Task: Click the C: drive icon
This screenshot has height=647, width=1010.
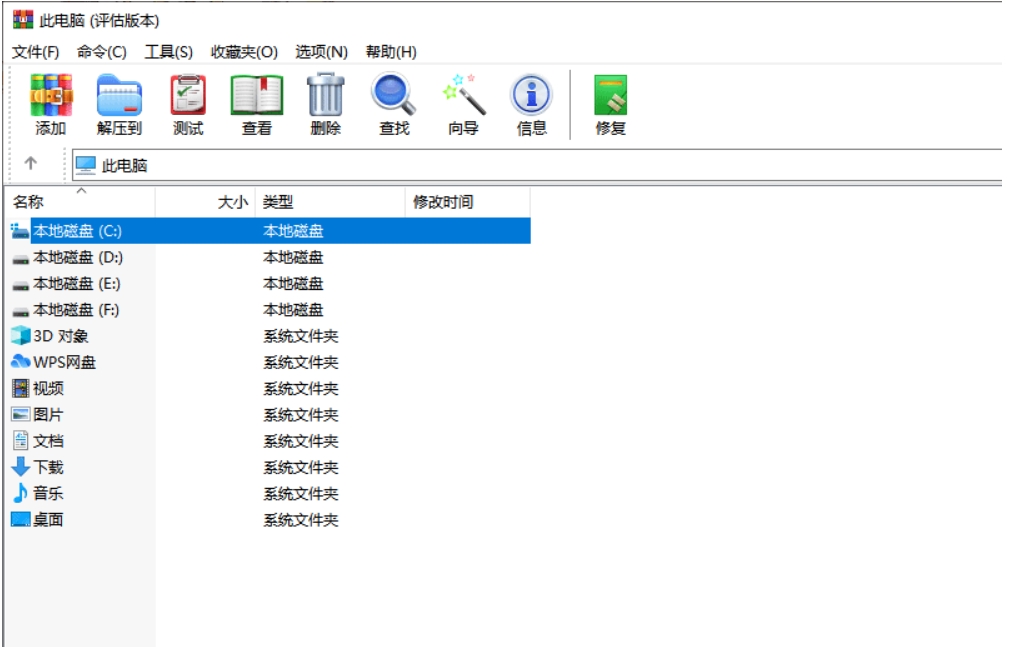Action: [x=20, y=231]
